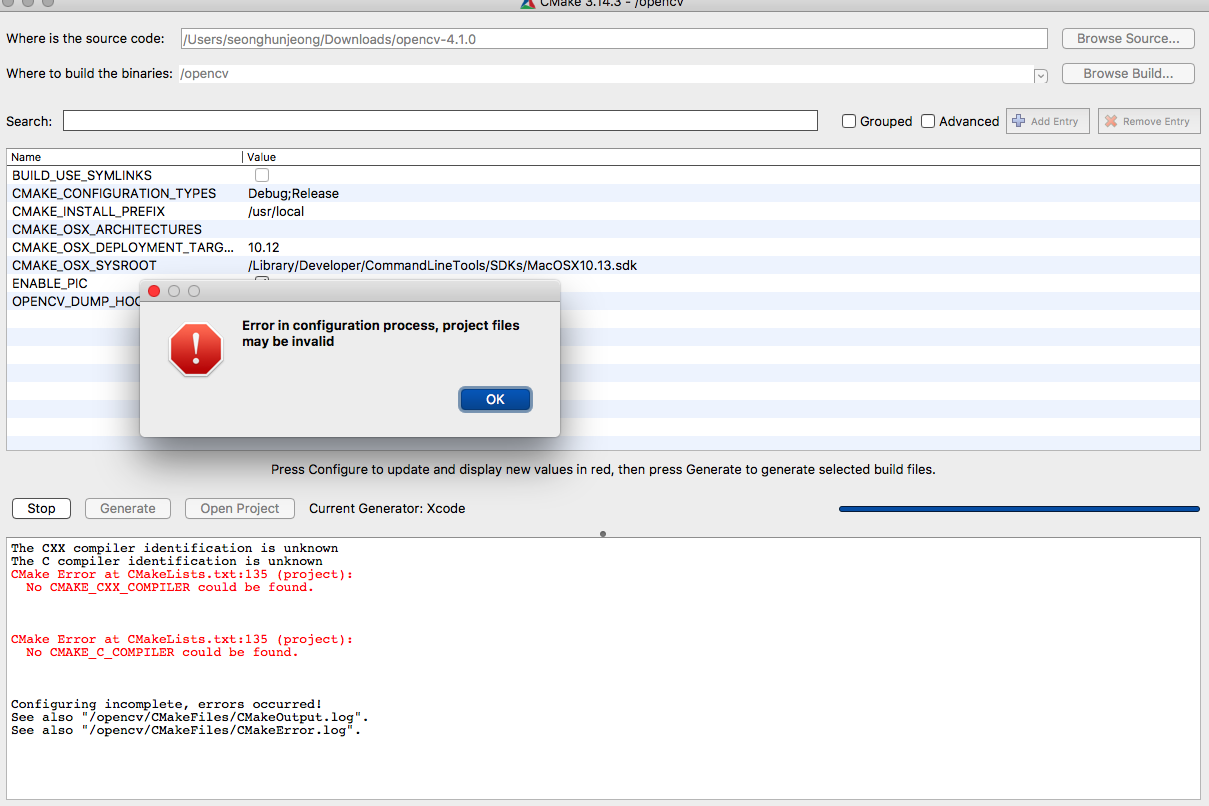1209x806 pixels.
Task: Click the configuration progress bar
Action: [1019, 509]
